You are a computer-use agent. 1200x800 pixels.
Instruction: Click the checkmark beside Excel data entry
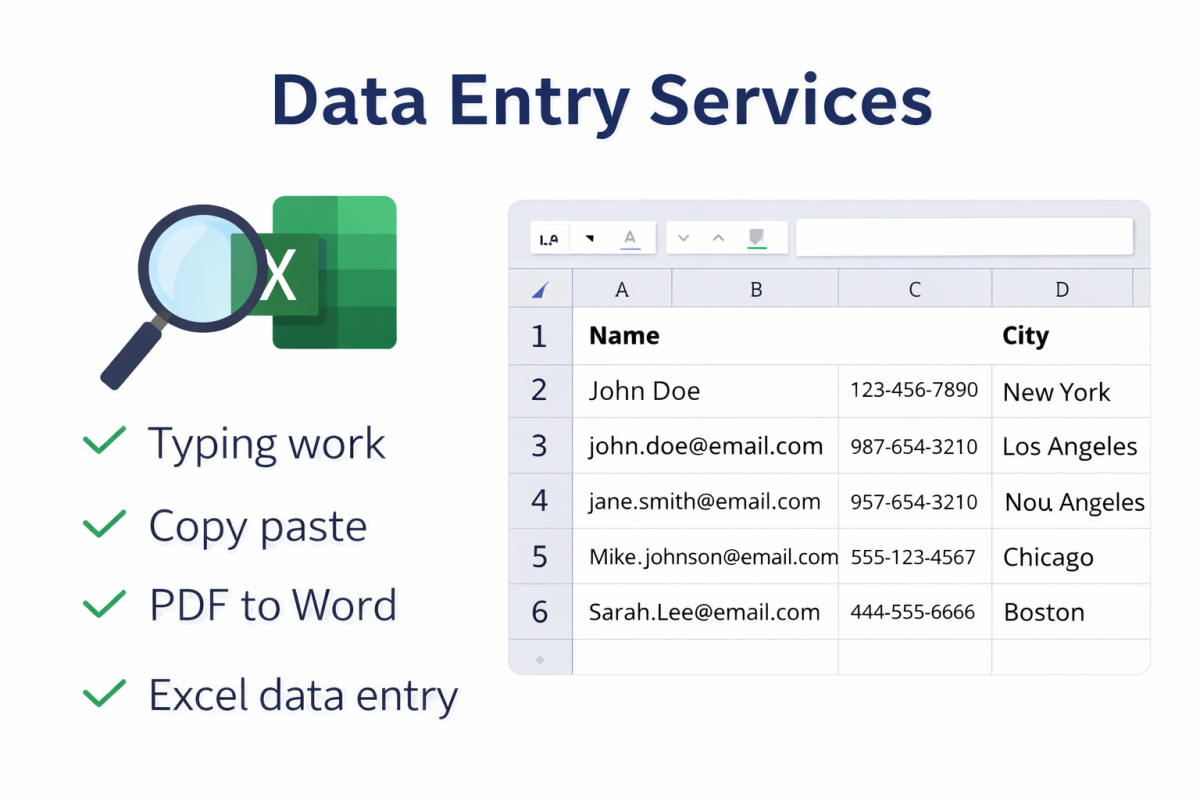coord(104,692)
